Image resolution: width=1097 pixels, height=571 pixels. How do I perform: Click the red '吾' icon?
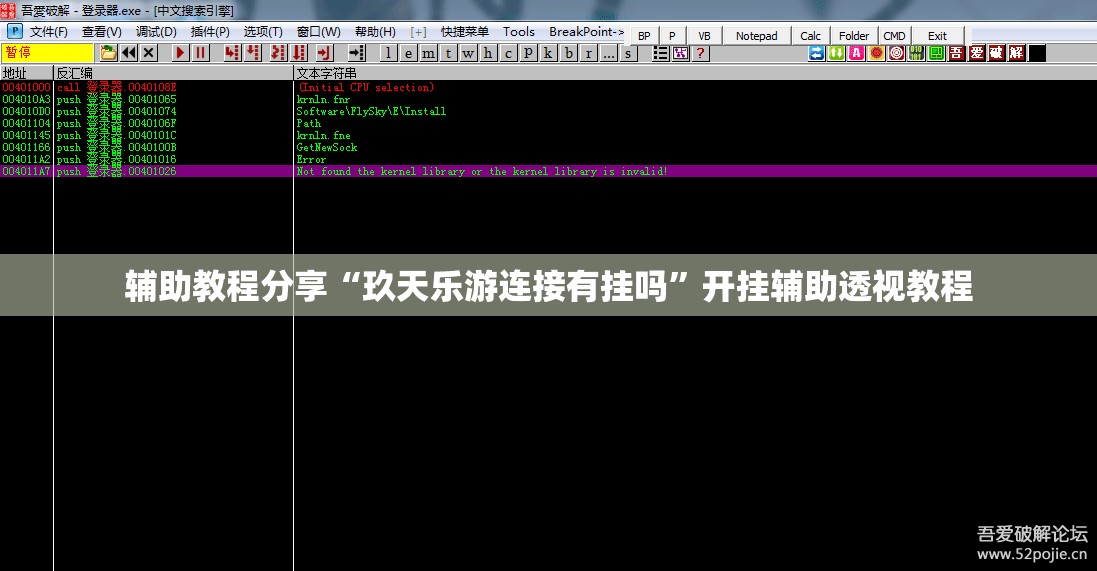click(x=956, y=53)
